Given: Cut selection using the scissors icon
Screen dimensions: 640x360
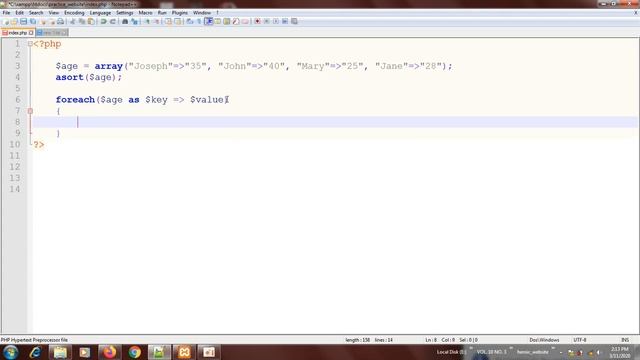Looking at the screenshot, I should point(72,21).
